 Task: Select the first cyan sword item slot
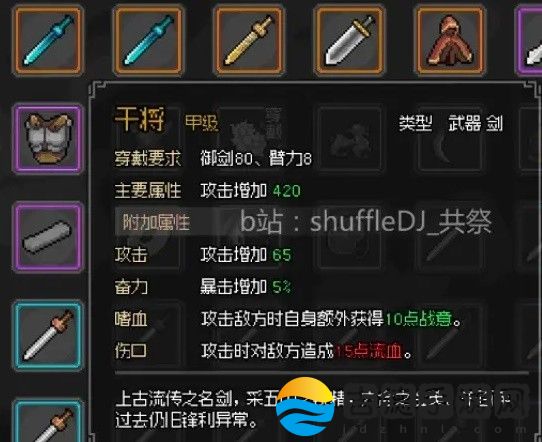(48, 41)
